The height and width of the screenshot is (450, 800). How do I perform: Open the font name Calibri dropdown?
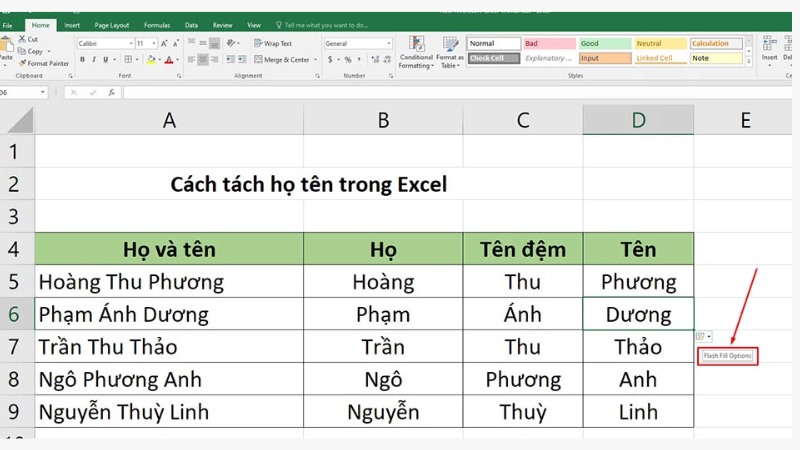coord(131,43)
